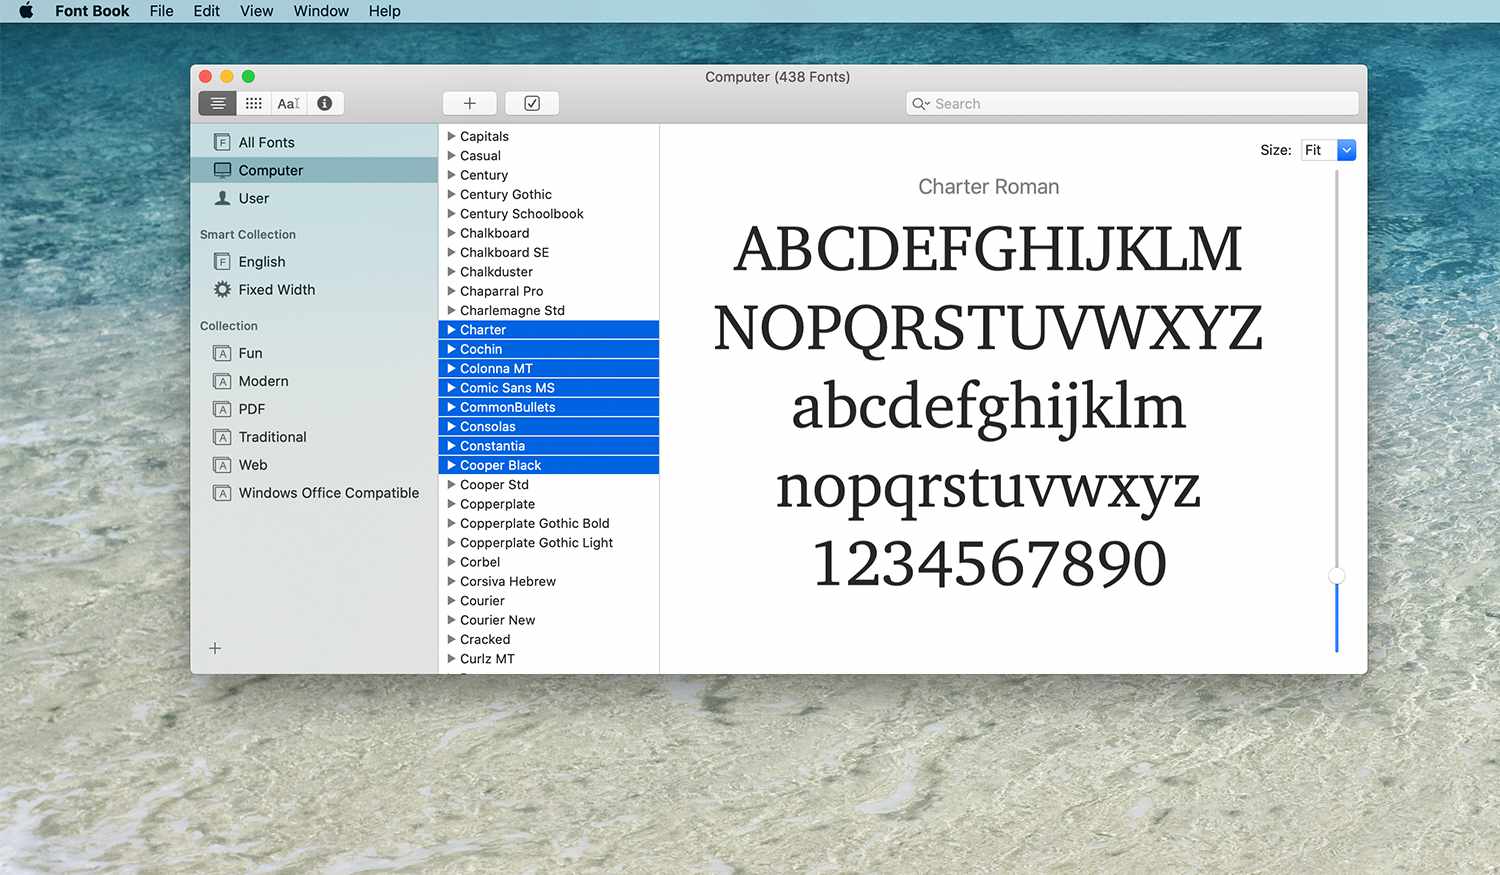Select Copperplate Gothic Light font row
The height and width of the screenshot is (875, 1500).
click(549, 542)
